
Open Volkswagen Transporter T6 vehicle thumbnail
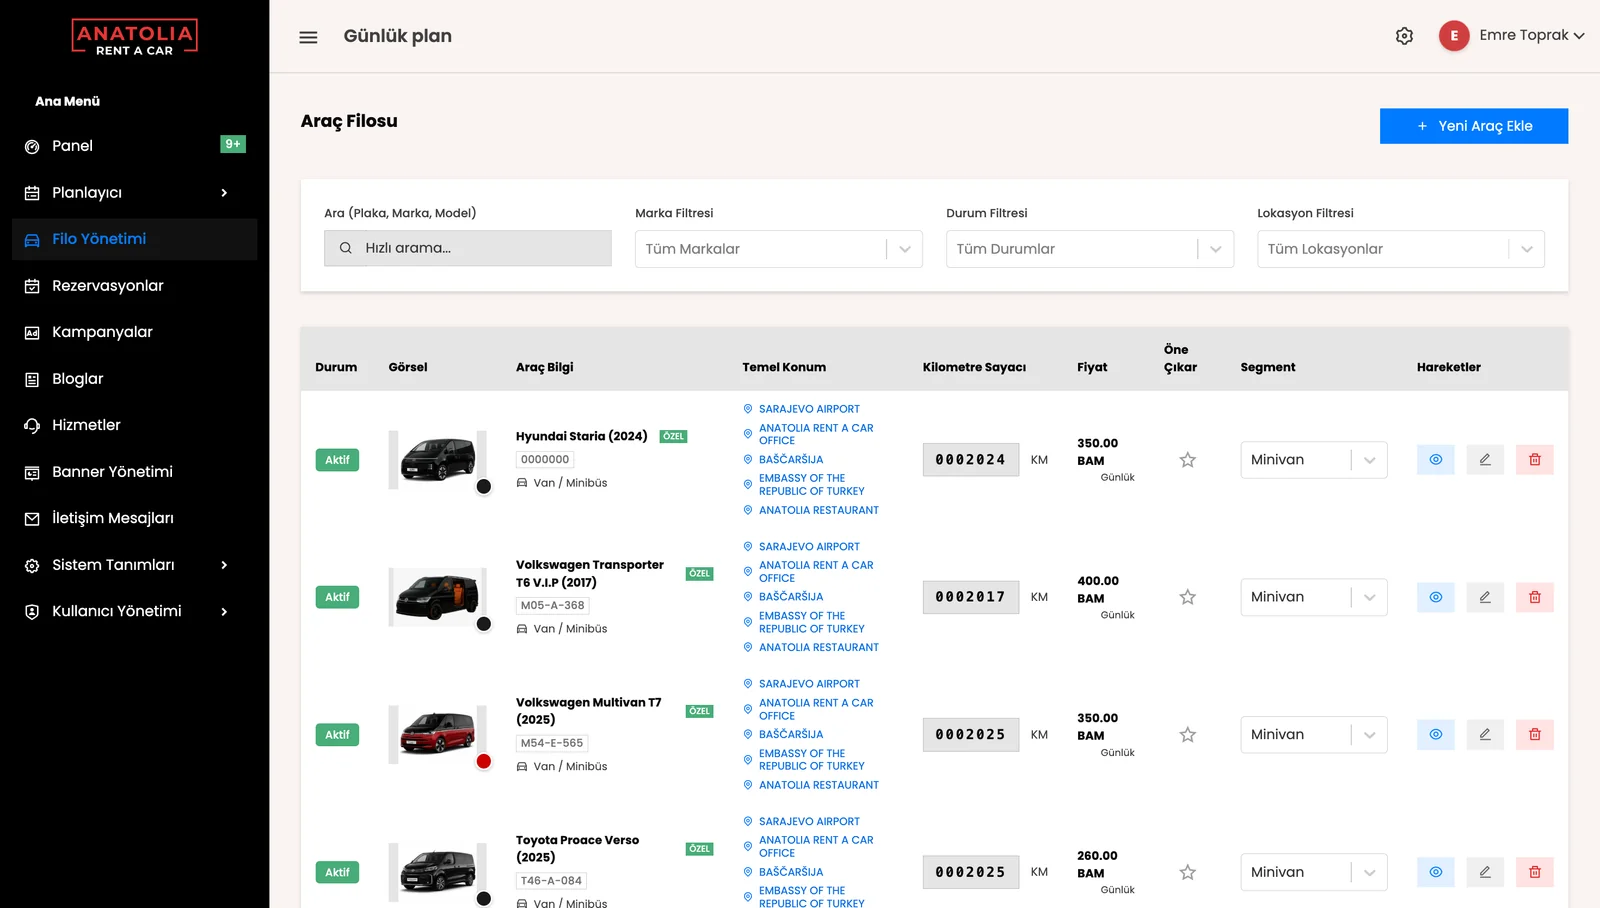[x=437, y=597]
